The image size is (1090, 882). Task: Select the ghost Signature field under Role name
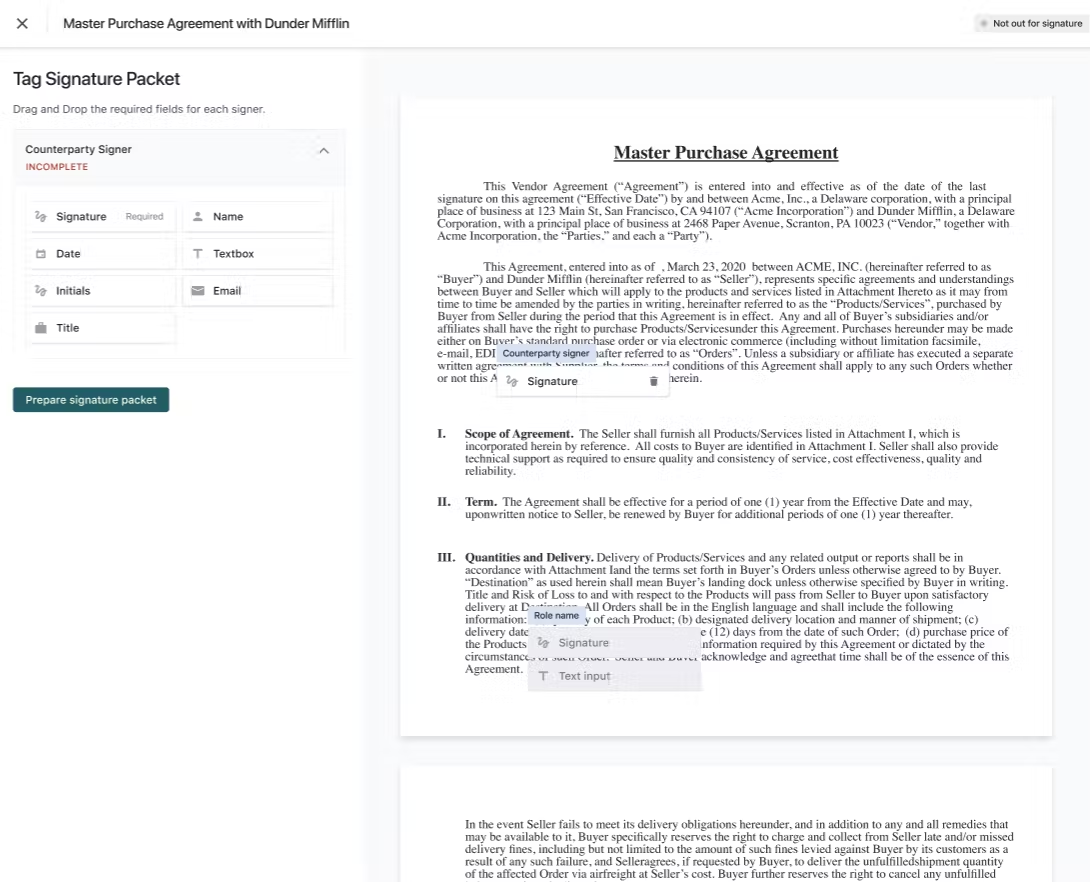pos(615,643)
